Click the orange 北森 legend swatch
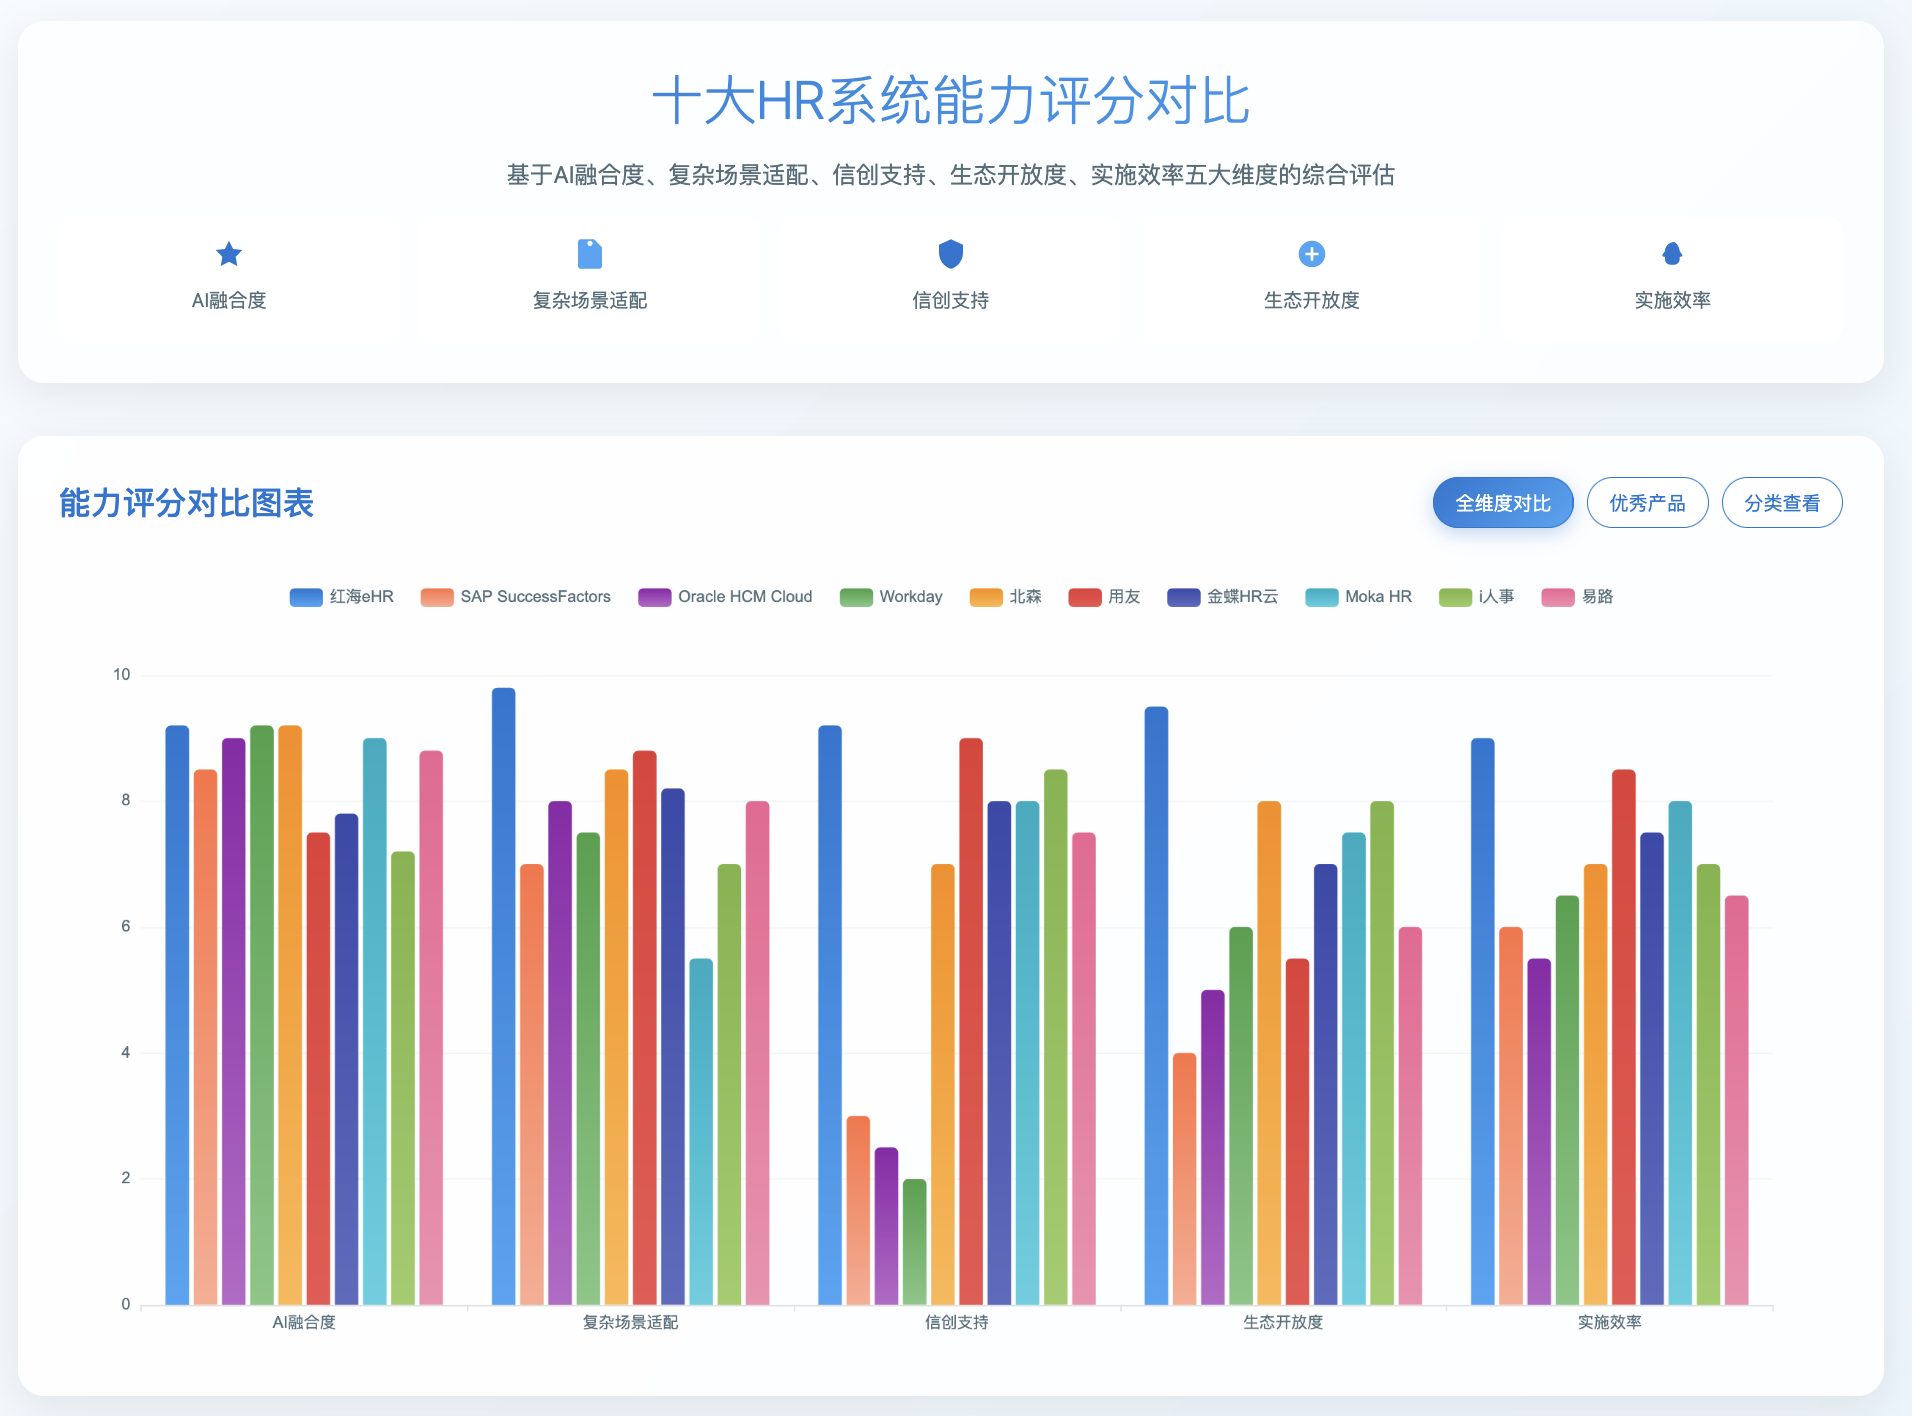The image size is (1912, 1416). 986,598
